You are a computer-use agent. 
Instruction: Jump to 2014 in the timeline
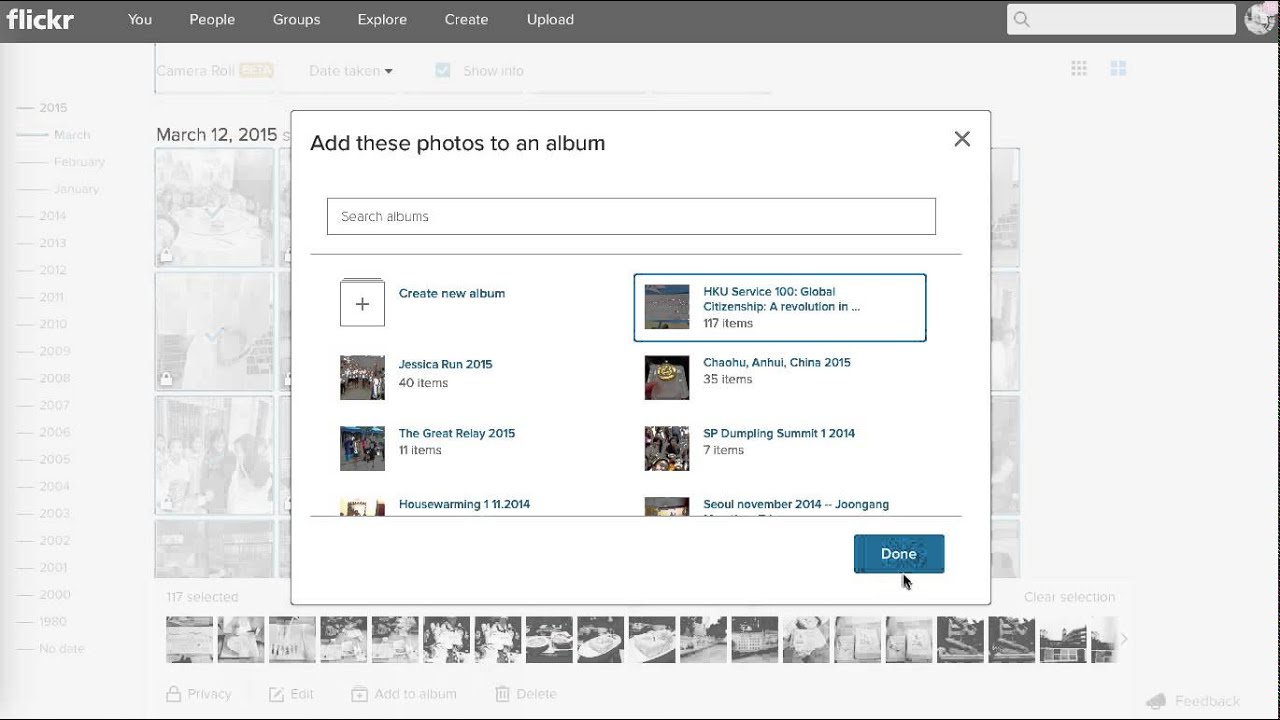click(x=53, y=215)
